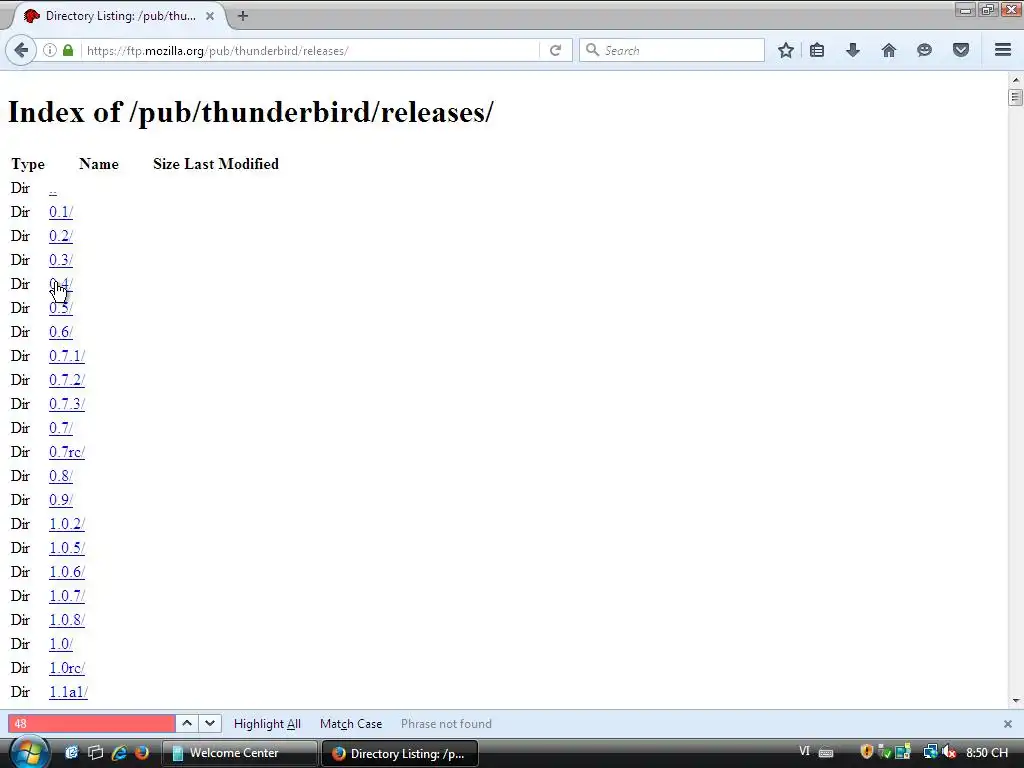This screenshot has width=1024, height=768.
Task: Open the 1.1a1/ directory link
Action: click(x=68, y=692)
